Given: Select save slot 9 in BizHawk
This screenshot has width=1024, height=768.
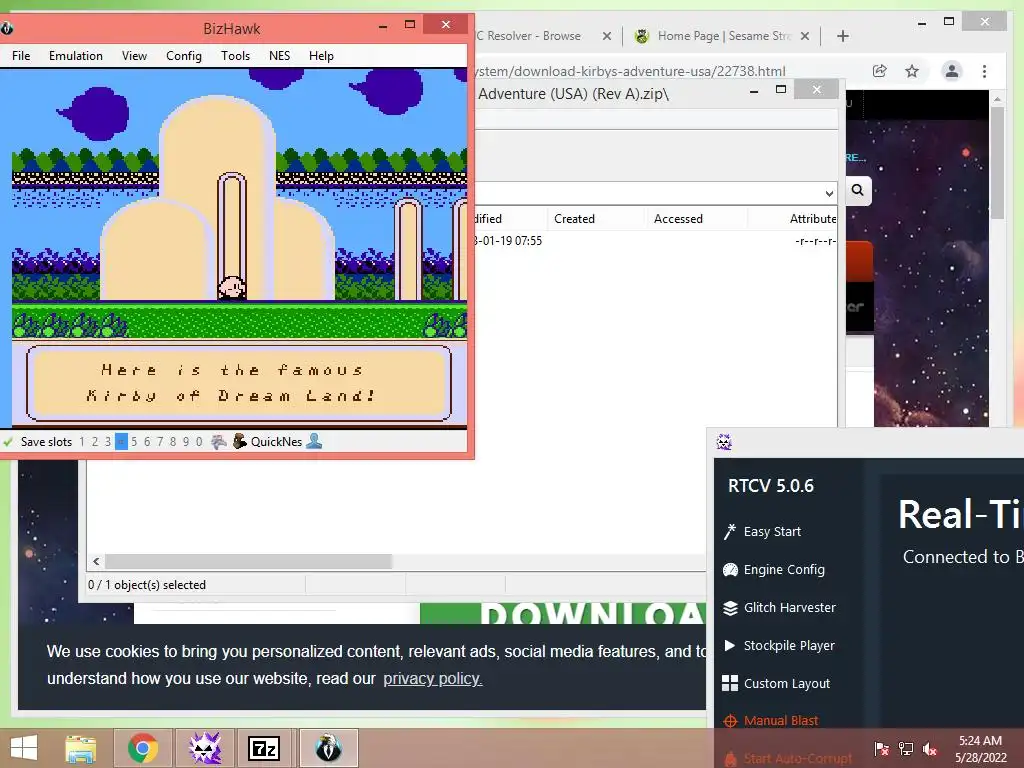Looking at the screenshot, I should (x=186, y=441).
